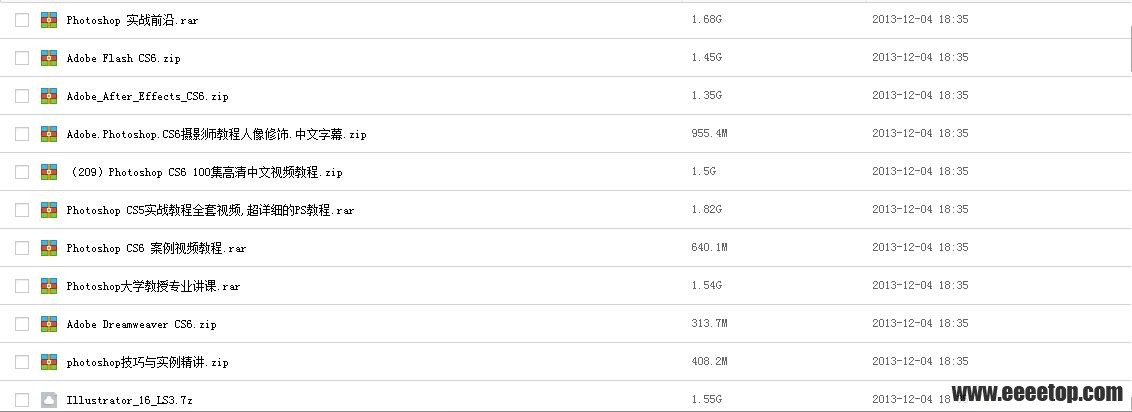Click archive icon of Photoshop大学教授专业讲课.rar
This screenshot has height=412, width=1132.
pos(49,286)
